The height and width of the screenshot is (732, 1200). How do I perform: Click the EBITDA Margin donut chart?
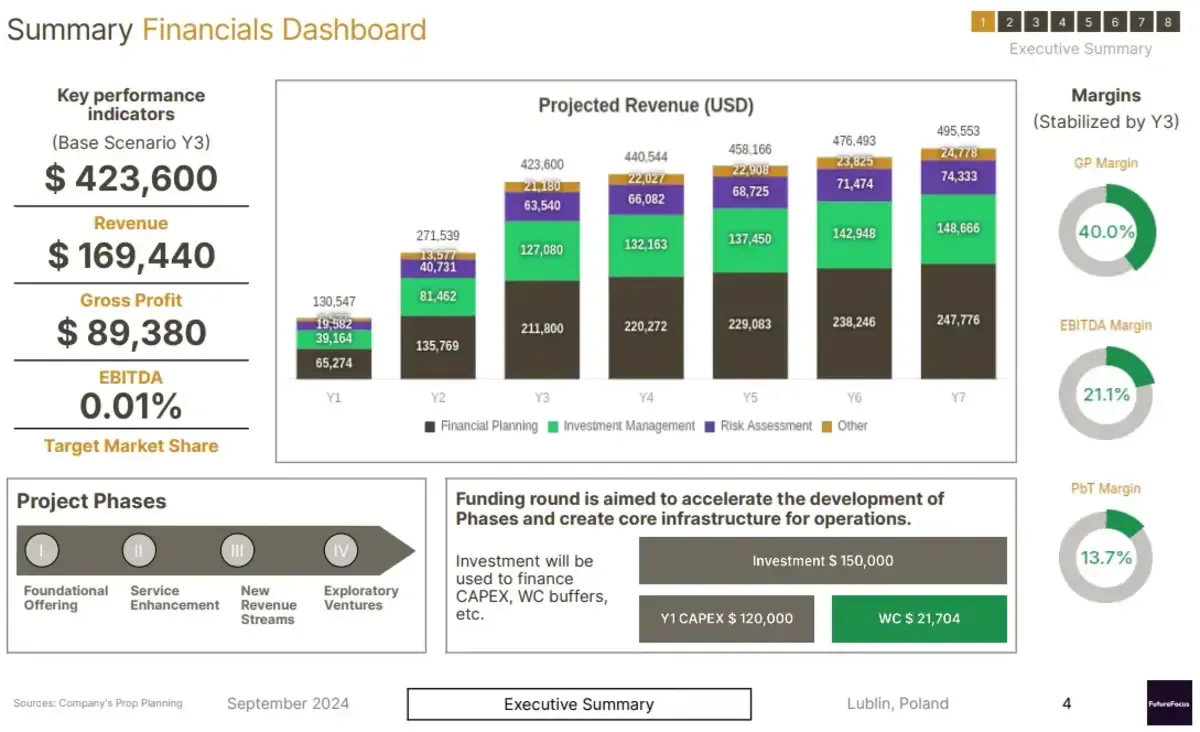1106,394
